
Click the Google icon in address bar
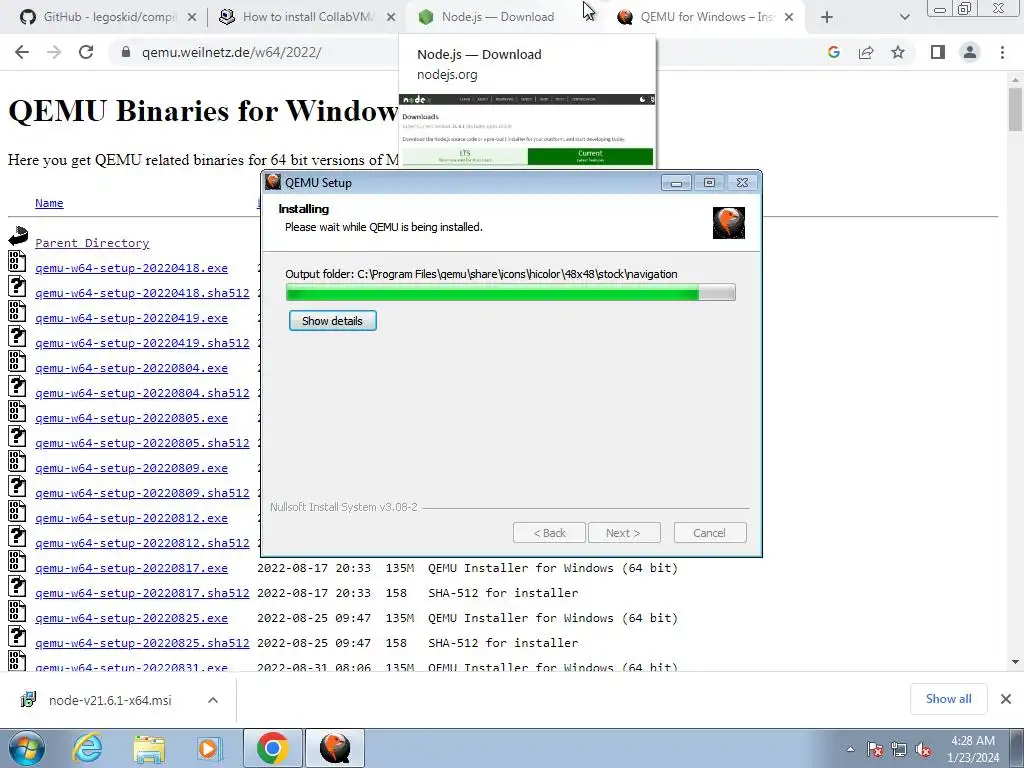pos(833,52)
